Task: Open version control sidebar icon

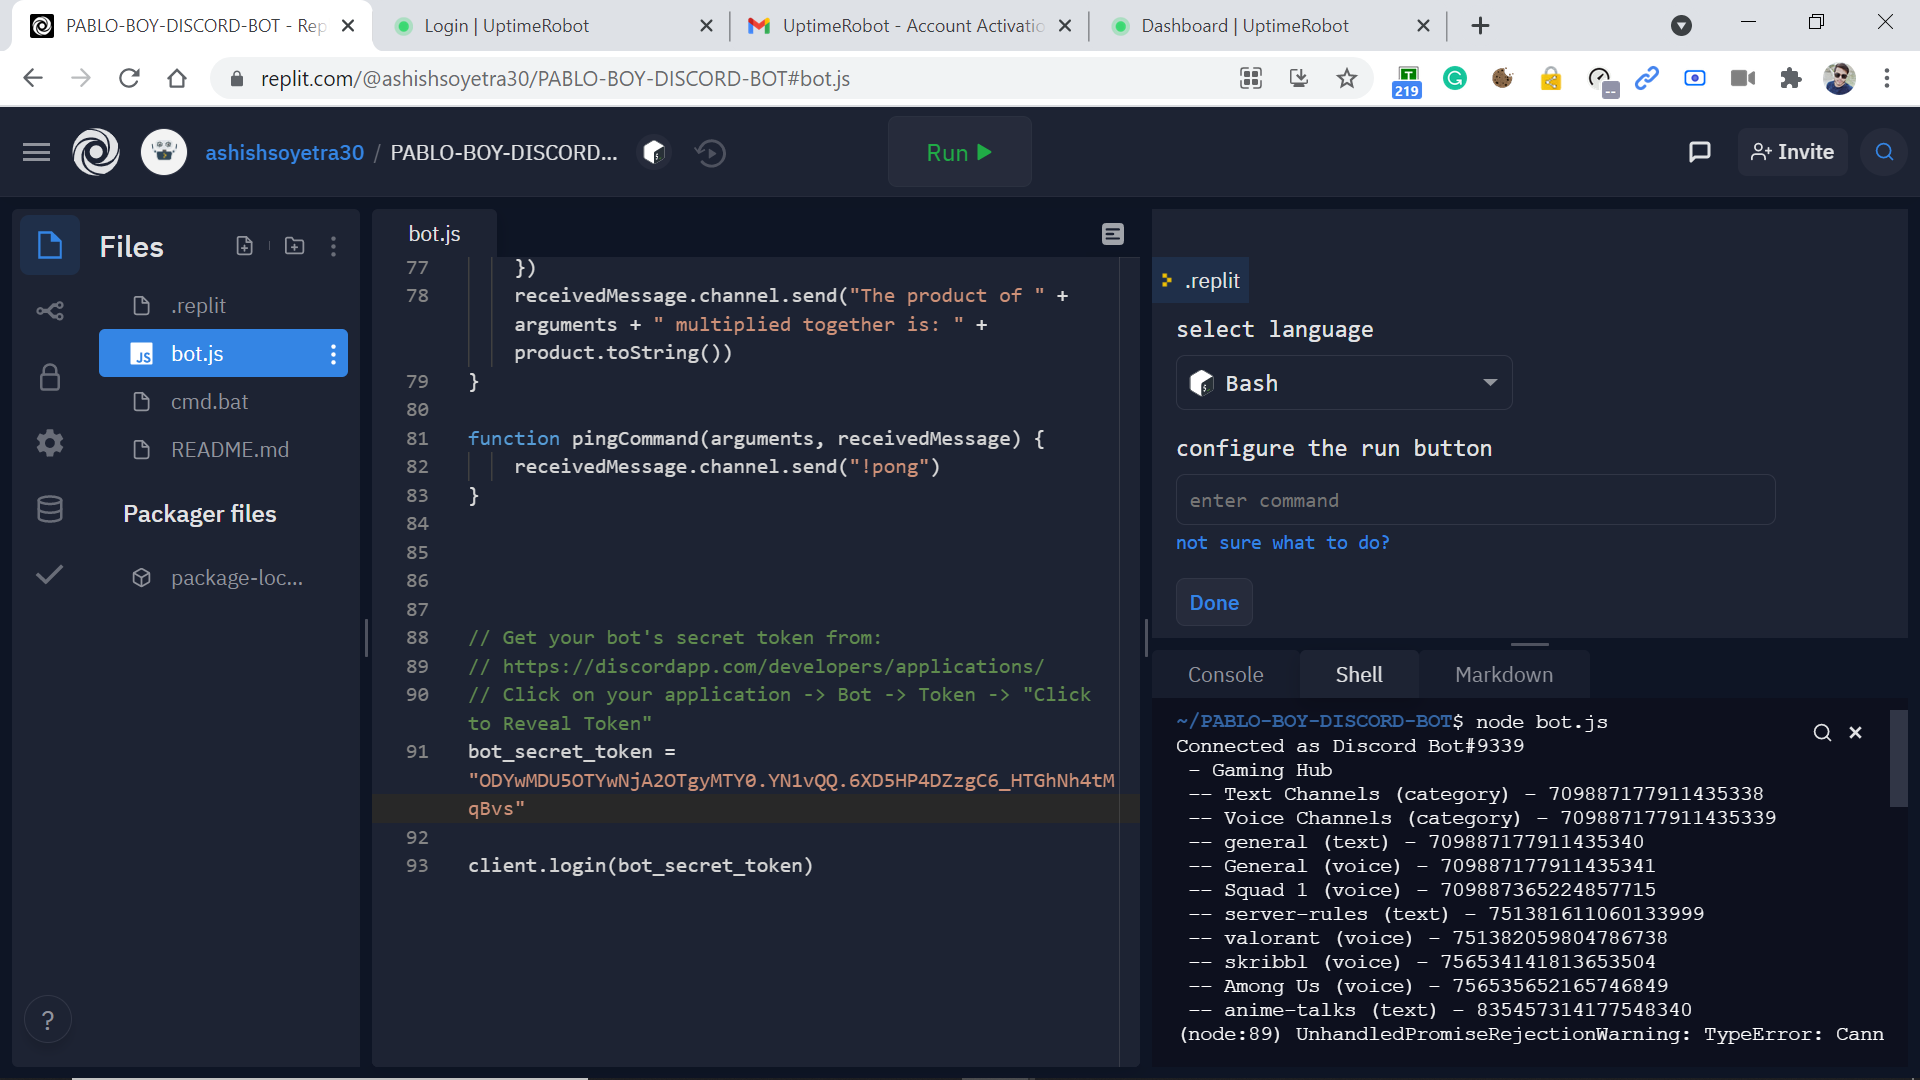Action: pyautogui.click(x=50, y=311)
